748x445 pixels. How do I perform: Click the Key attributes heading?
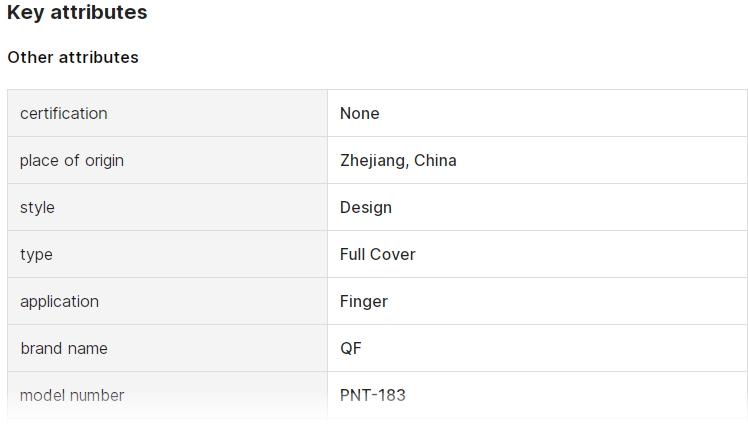77,12
